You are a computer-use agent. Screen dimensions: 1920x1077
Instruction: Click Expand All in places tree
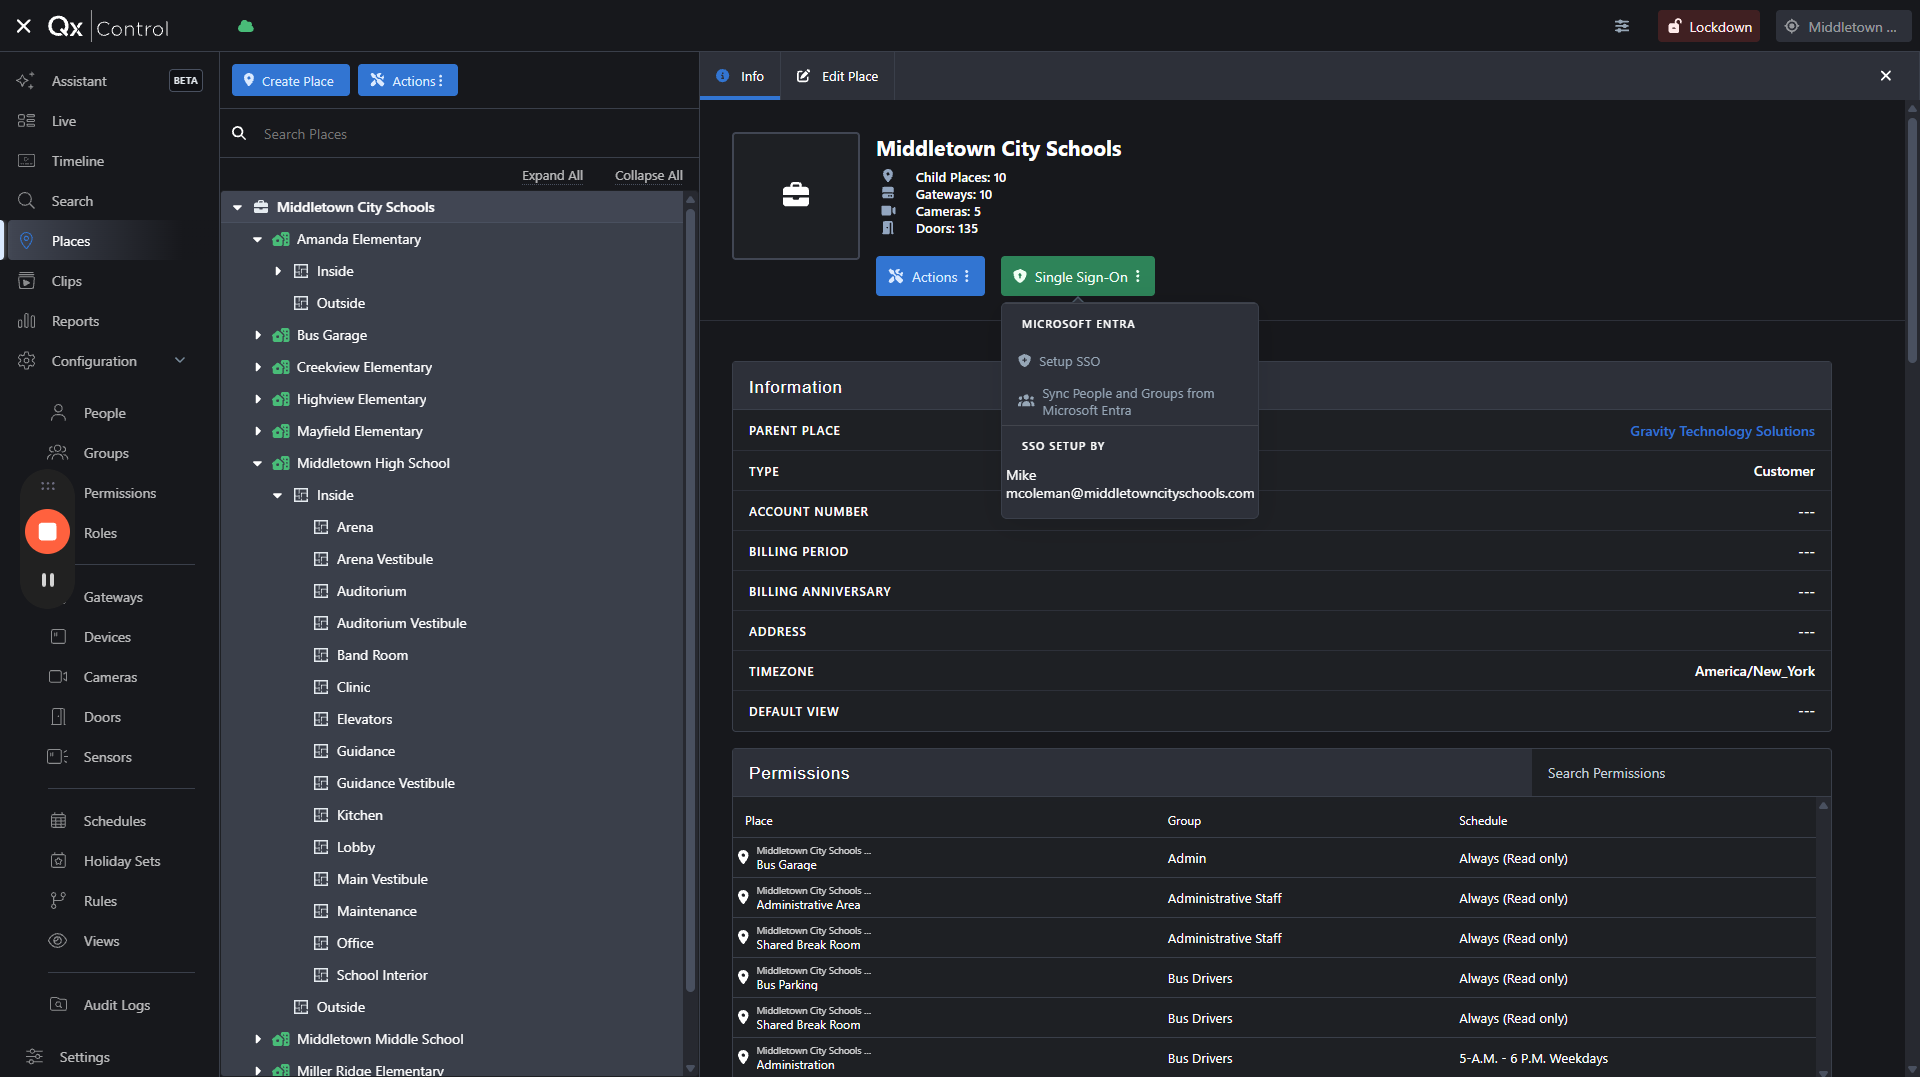coord(552,175)
